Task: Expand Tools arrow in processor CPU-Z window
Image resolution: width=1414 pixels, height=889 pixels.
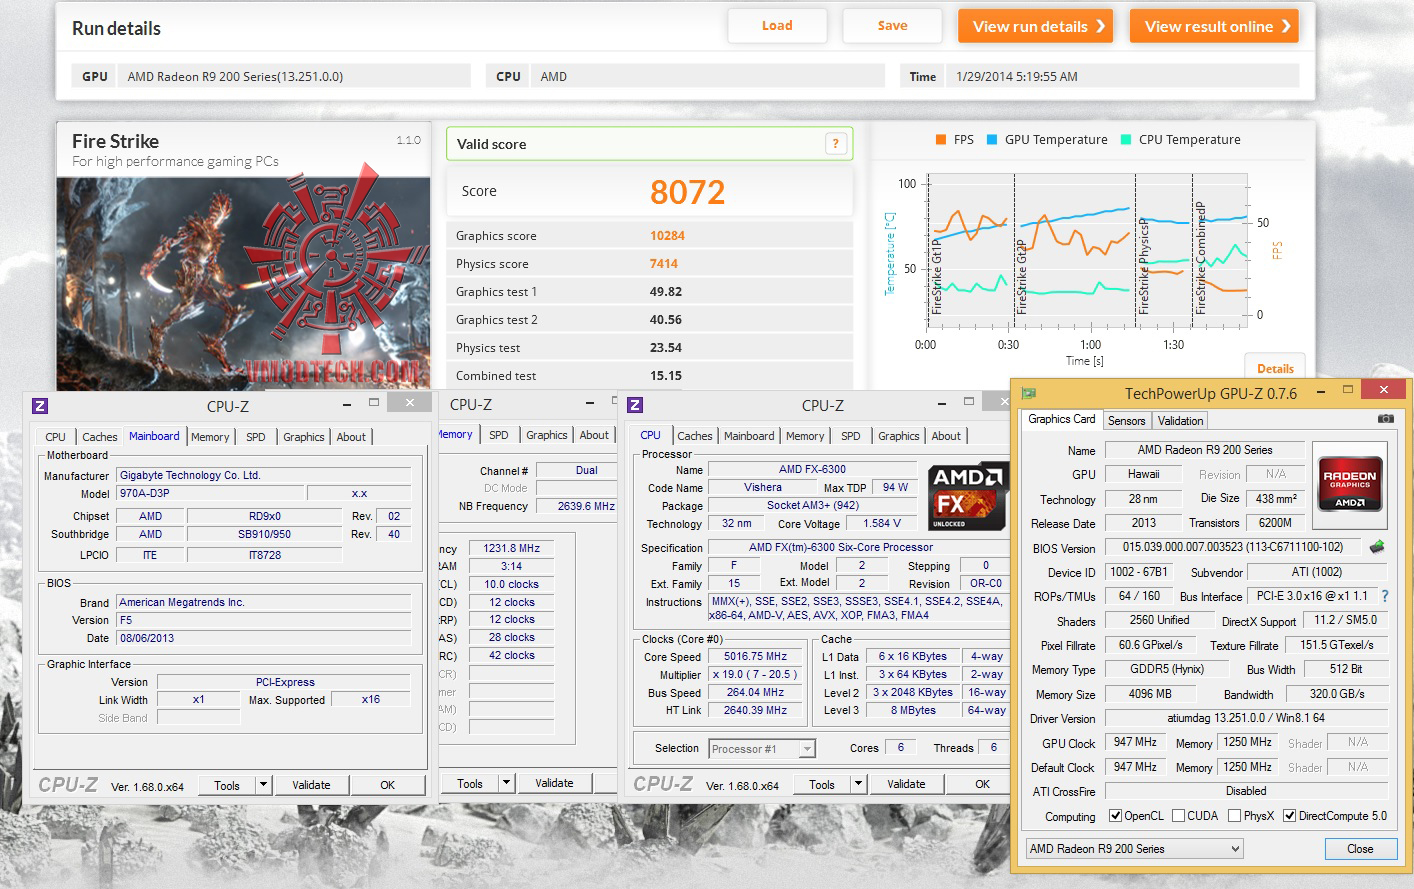Action: point(858,784)
